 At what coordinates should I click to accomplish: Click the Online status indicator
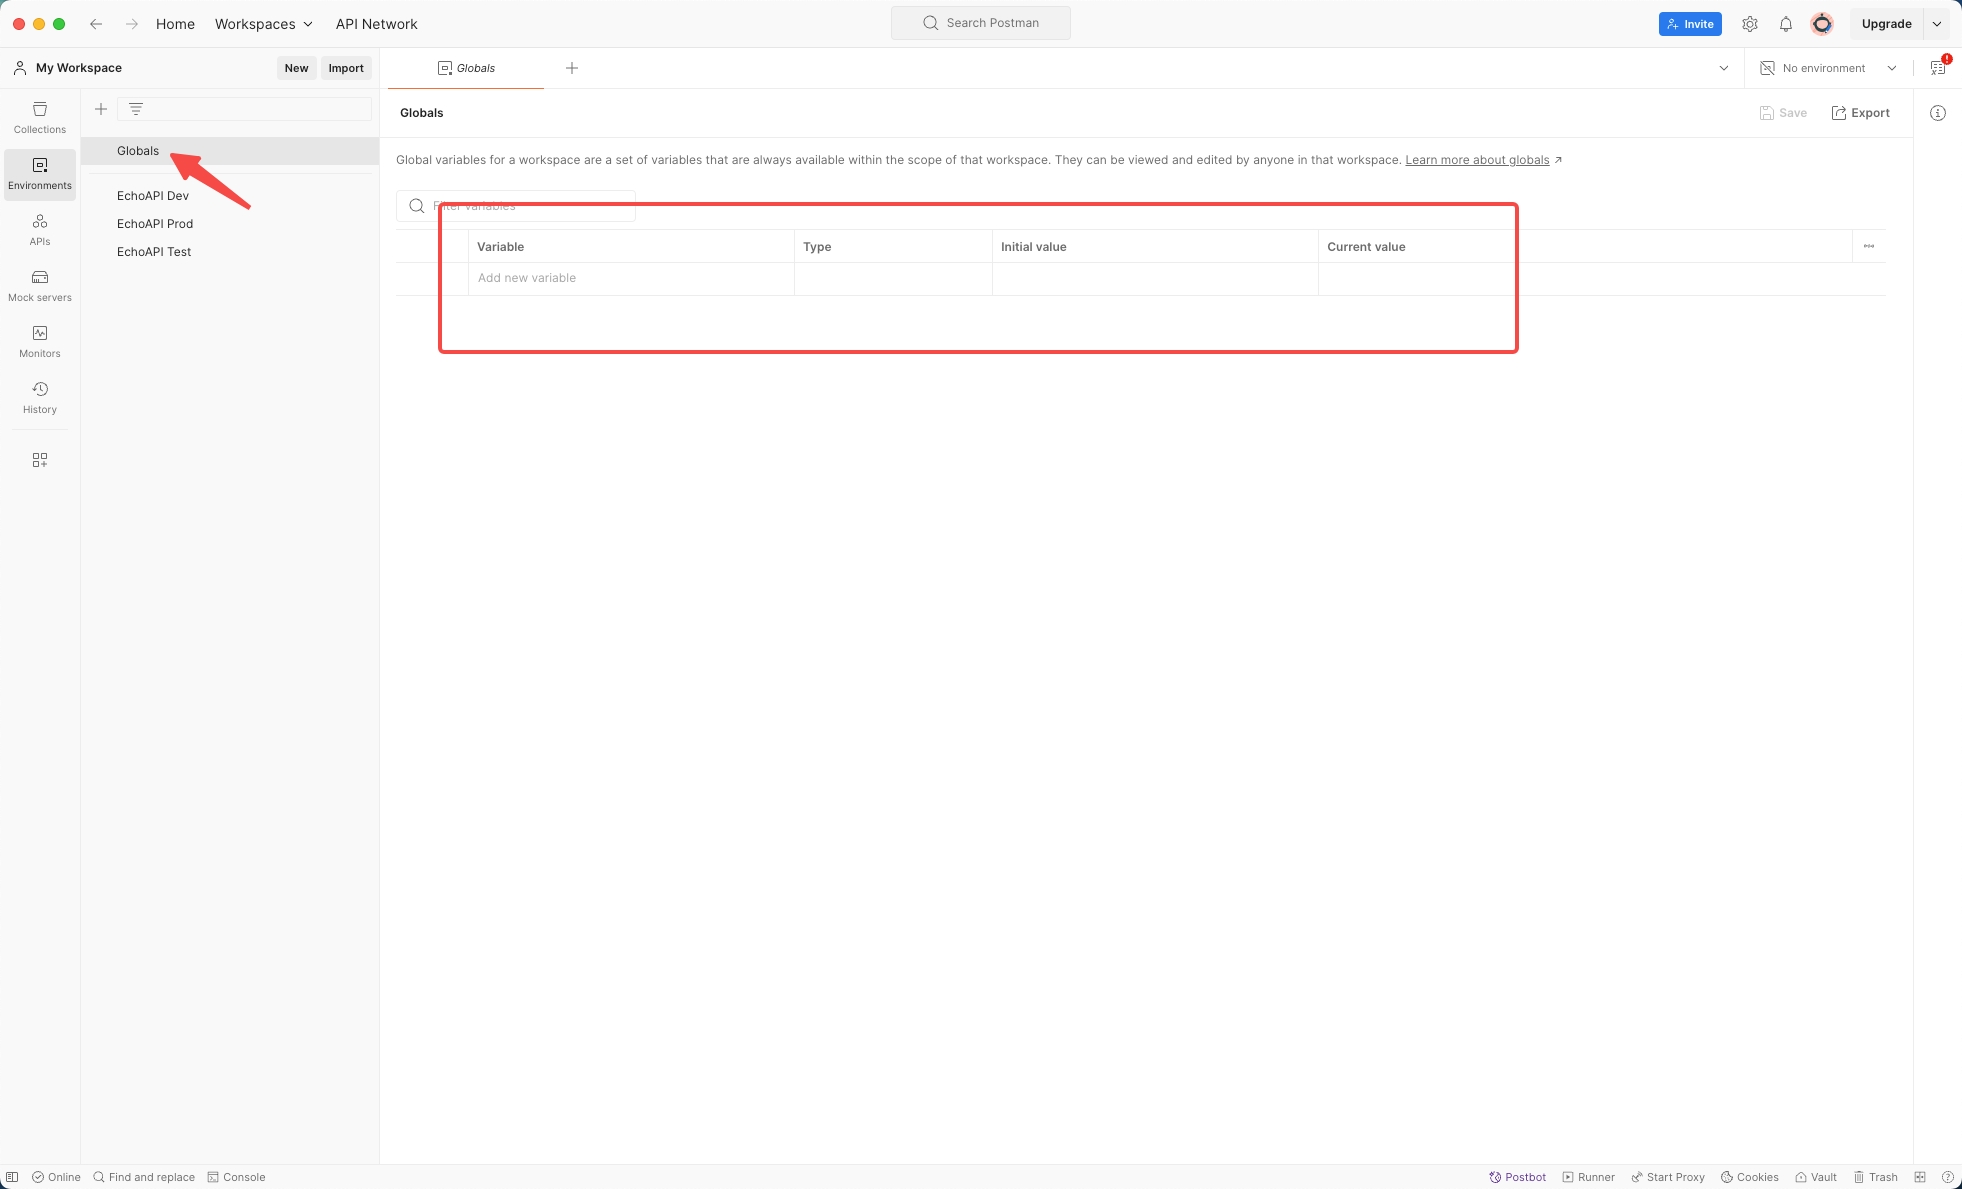pos(56,1177)
